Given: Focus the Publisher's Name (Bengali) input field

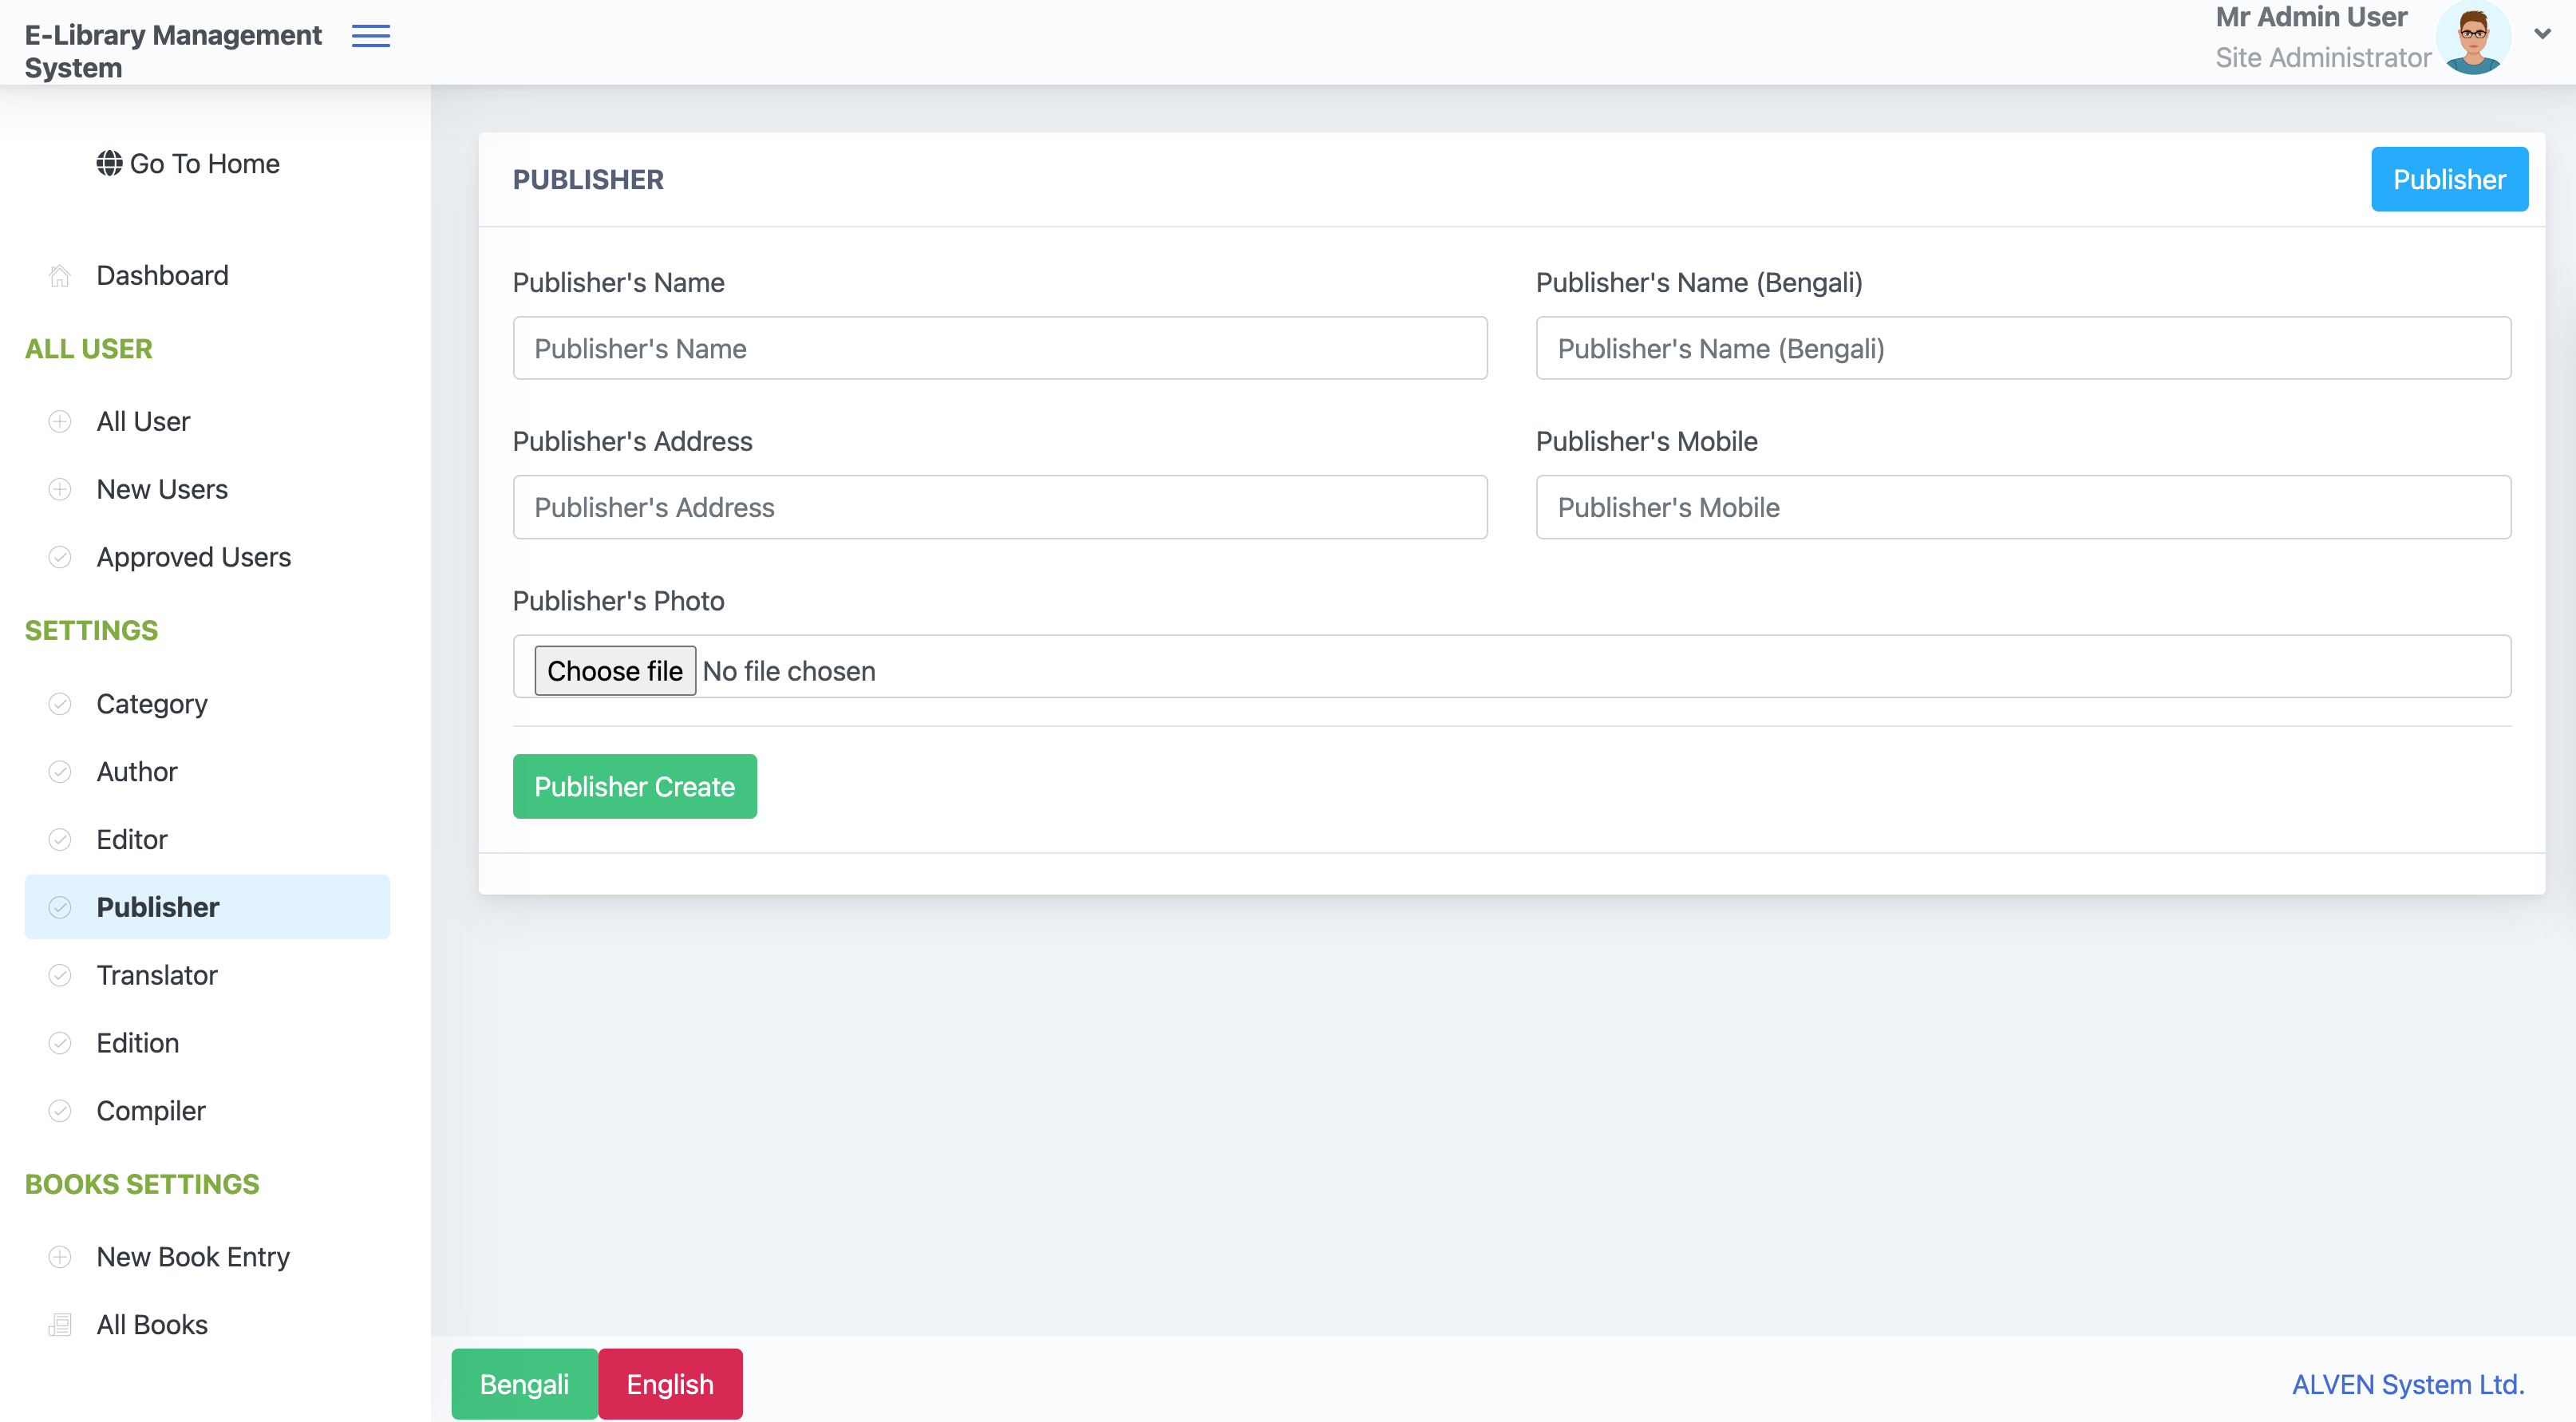Looking at the screenshot, I should pyautogui.click(x=2023, y=348).
